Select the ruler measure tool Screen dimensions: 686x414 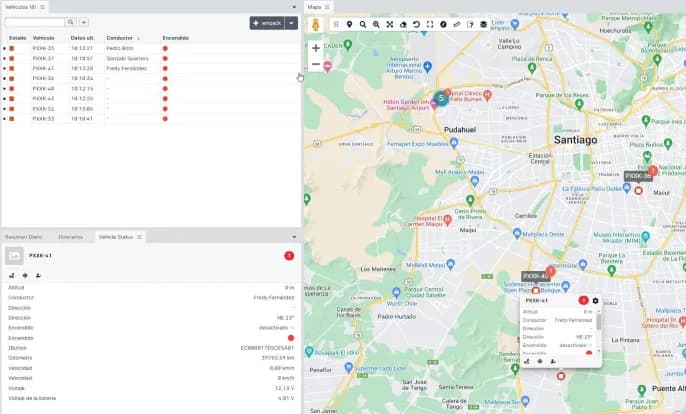click(457, 25)
